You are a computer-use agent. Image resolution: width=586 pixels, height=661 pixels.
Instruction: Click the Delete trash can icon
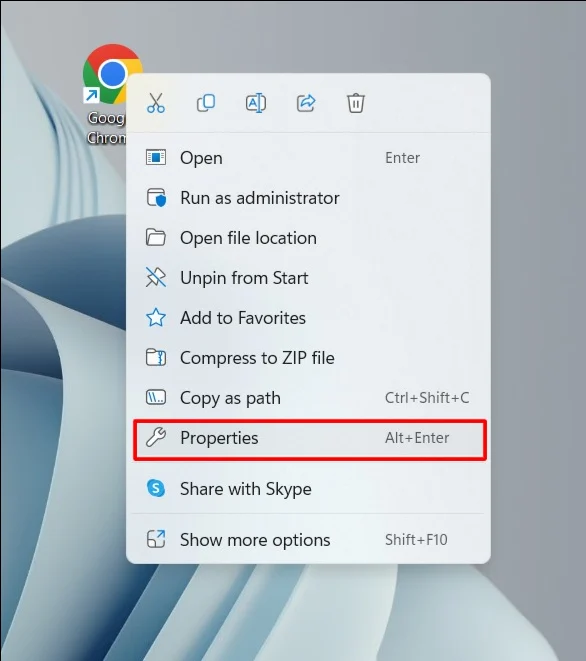(x=356, y=103)
